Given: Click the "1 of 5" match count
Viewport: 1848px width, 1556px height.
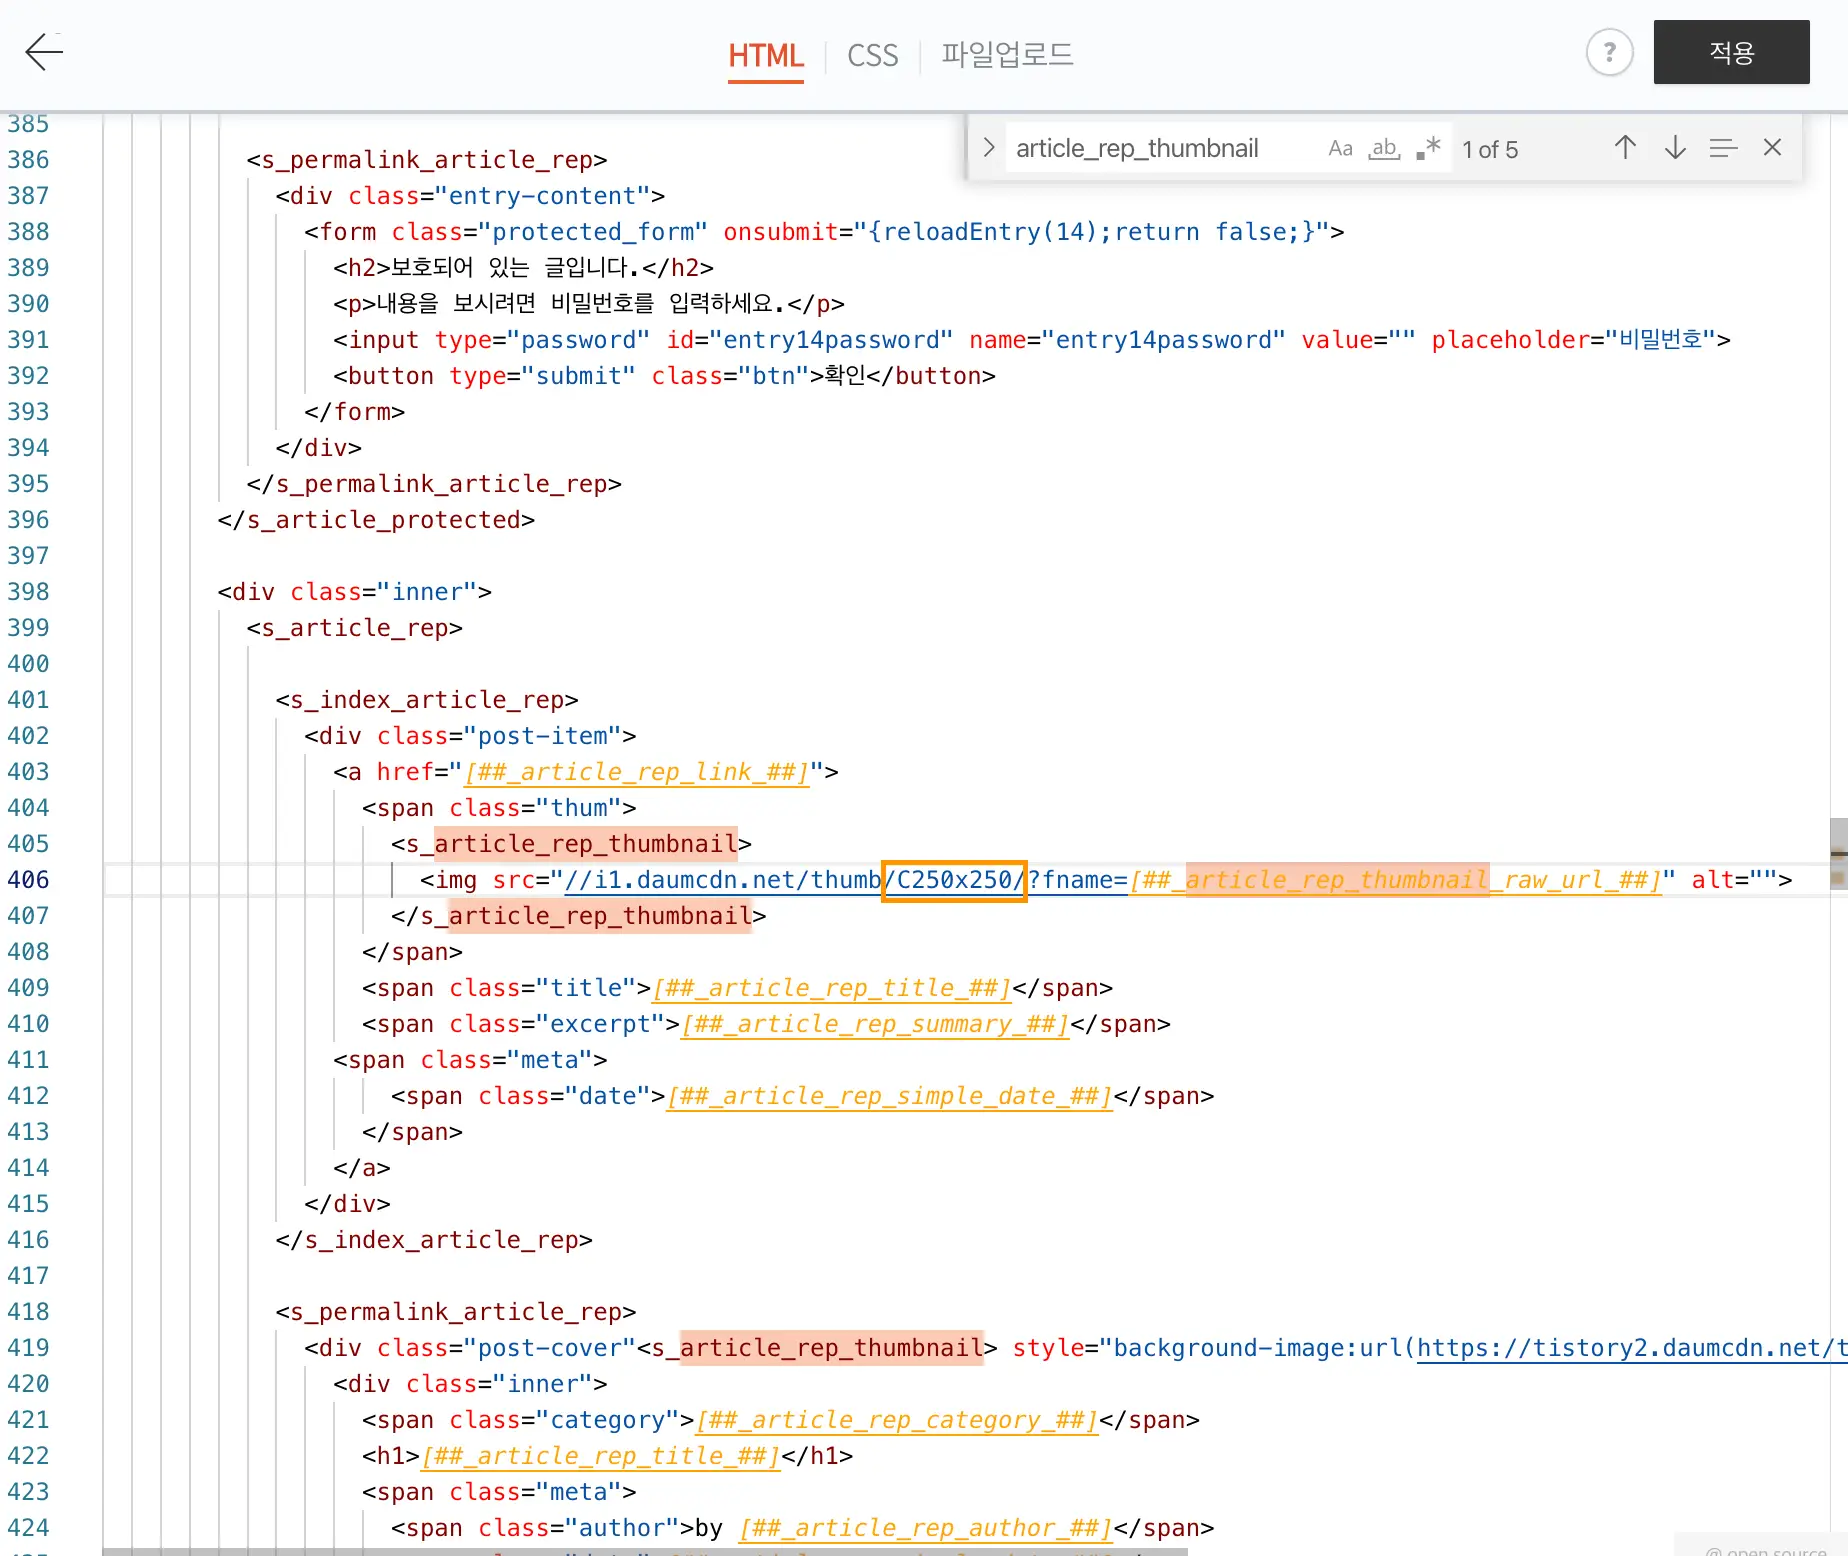Looking at the screenshot, I should pos(1490,149).
